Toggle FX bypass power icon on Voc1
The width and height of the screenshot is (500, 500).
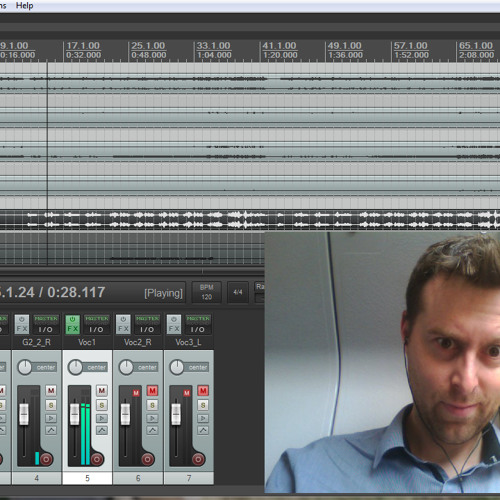coord(72,319)
